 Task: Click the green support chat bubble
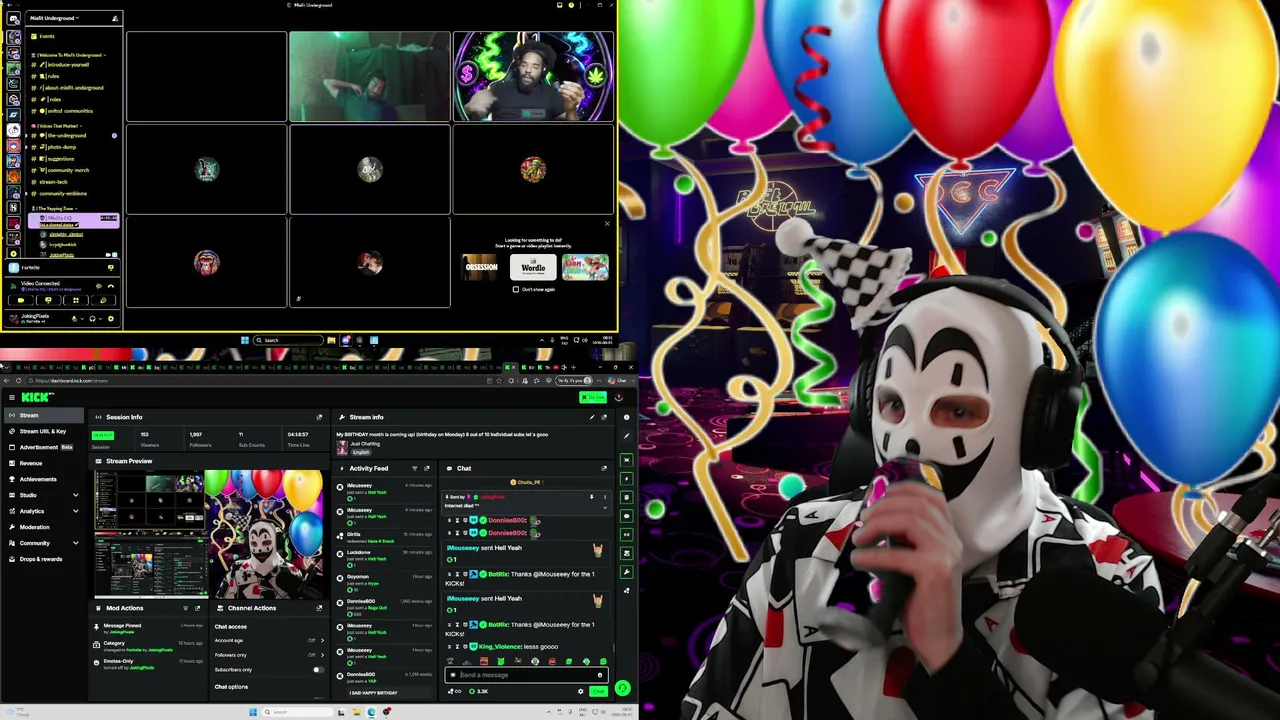tap(622, 688)
